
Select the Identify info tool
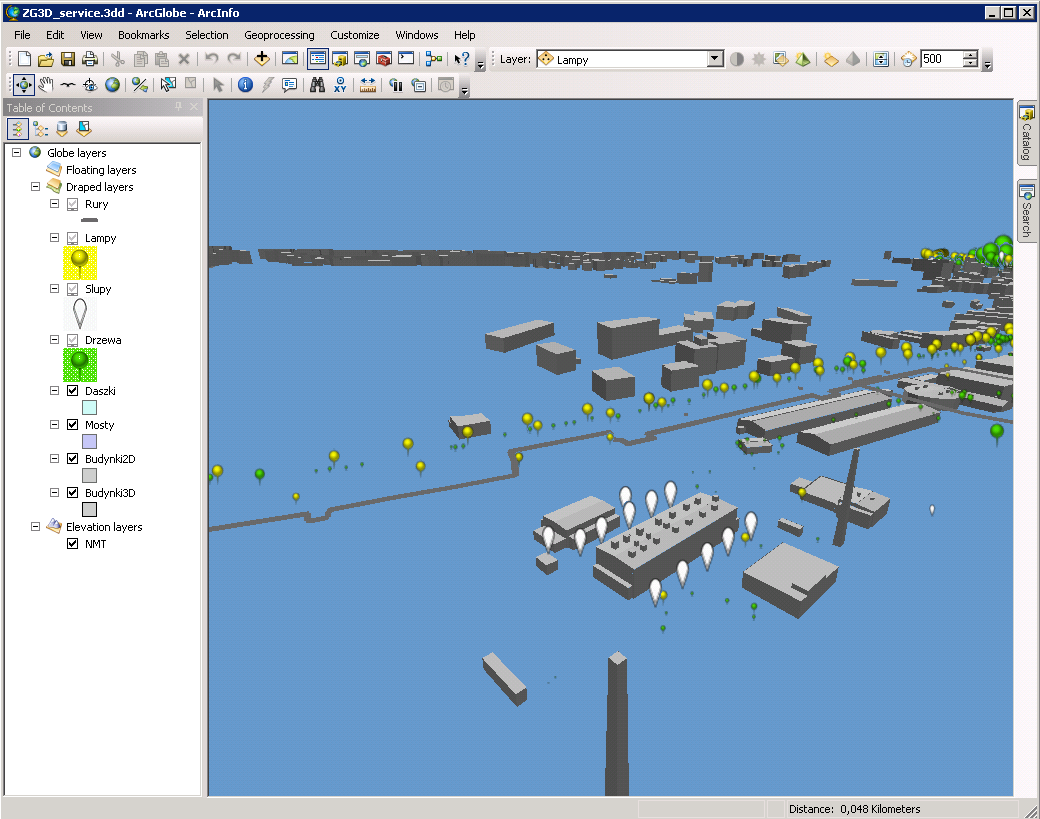(x=245, y=85)
